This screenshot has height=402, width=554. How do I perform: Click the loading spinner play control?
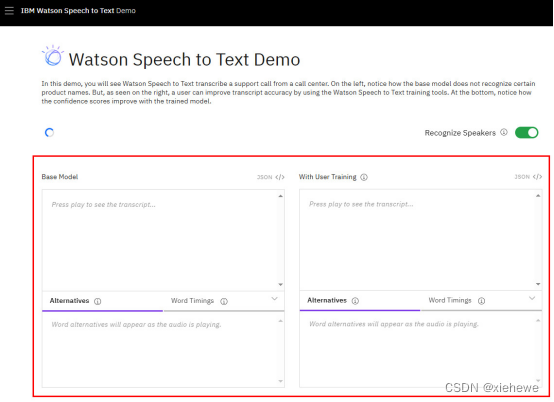pos(49,132)
